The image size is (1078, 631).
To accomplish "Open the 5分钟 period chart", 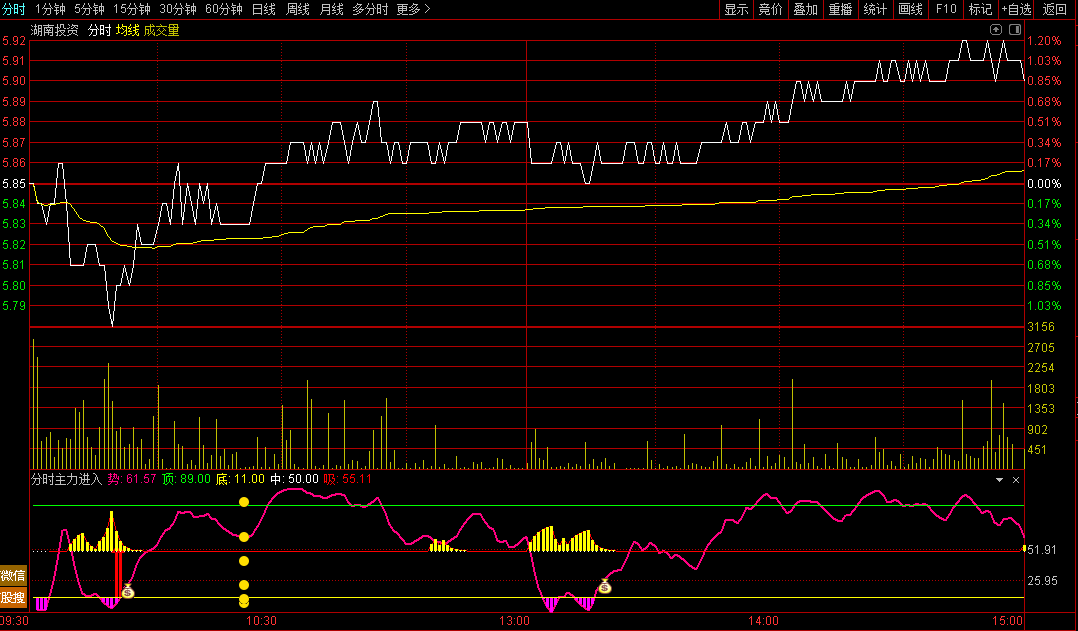I will [x=89, y=9].
